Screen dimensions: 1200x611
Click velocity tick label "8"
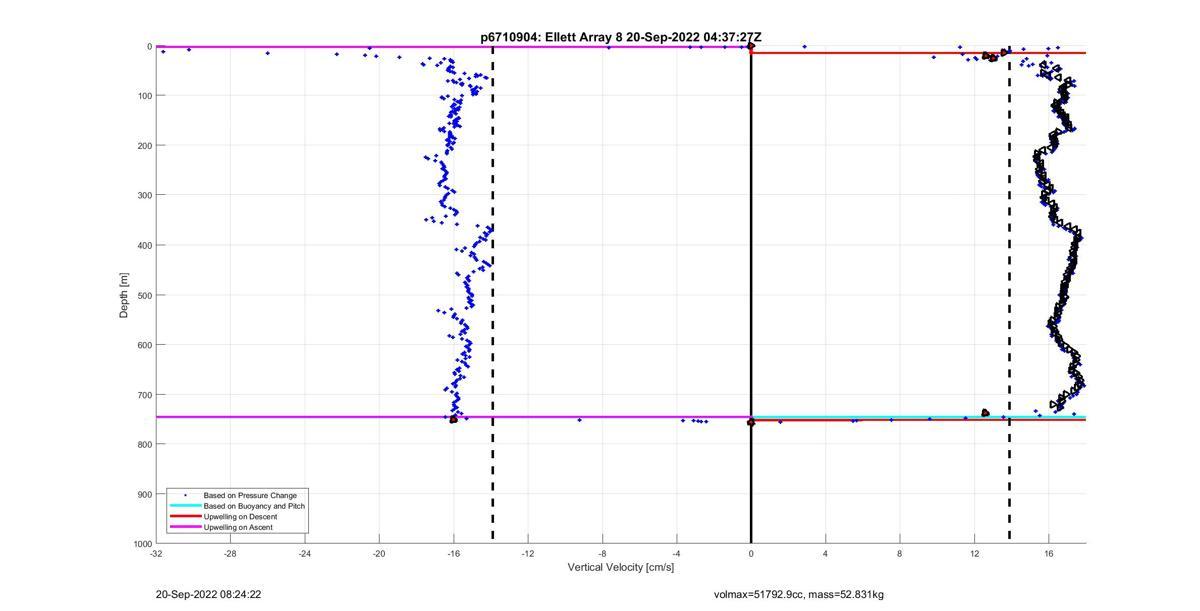pyautogui.click(x=899, y=553)
